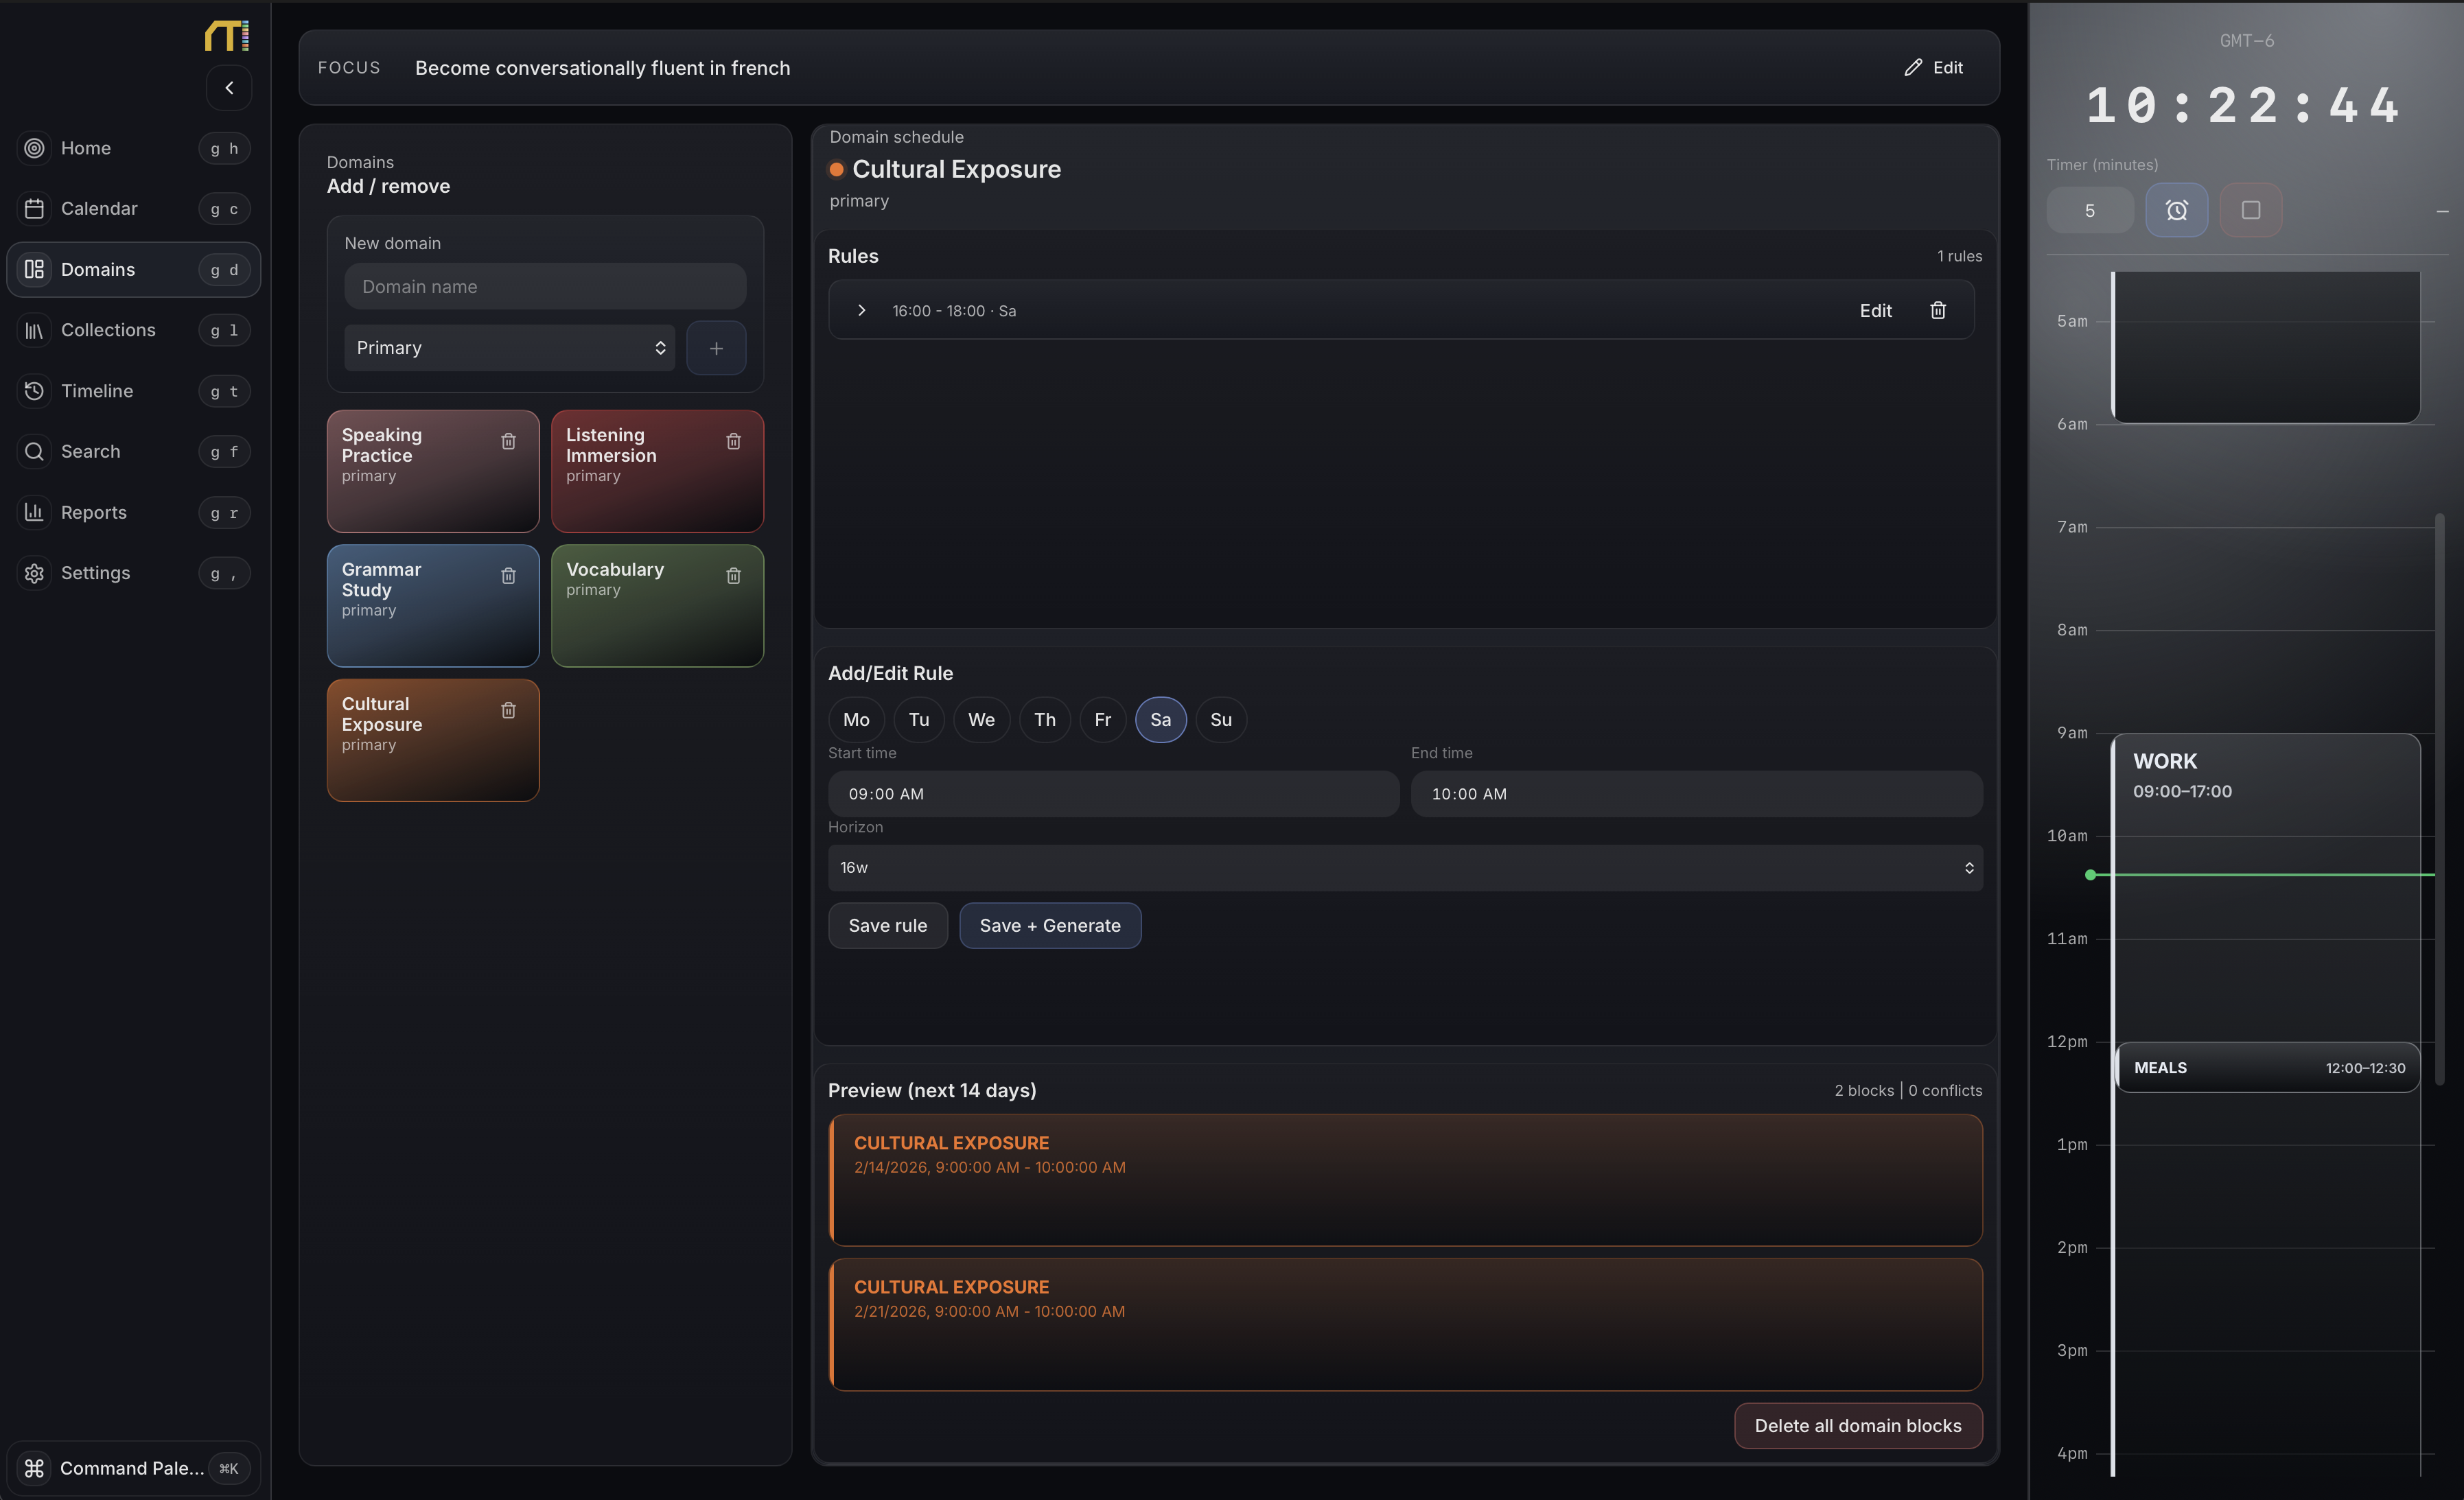Screen dimensions: 2464x1500
Task: Open Reports with the bar chart icon
Action: (x=34, y=512)
